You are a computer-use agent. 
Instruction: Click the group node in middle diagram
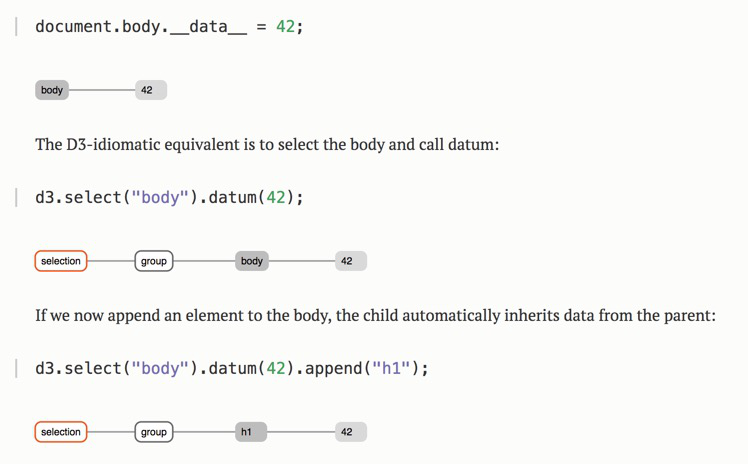click(x=154, y=261)
